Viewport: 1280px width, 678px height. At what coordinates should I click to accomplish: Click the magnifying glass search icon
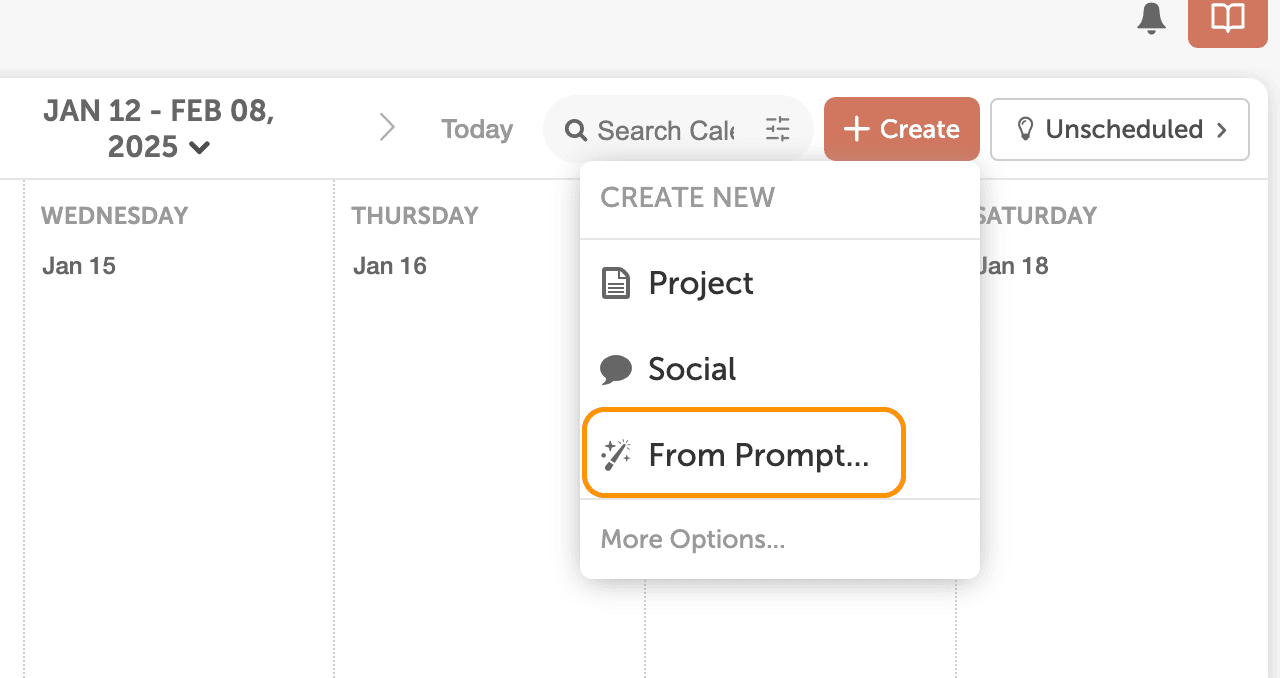pyautogui.click(x=576, y=129)
